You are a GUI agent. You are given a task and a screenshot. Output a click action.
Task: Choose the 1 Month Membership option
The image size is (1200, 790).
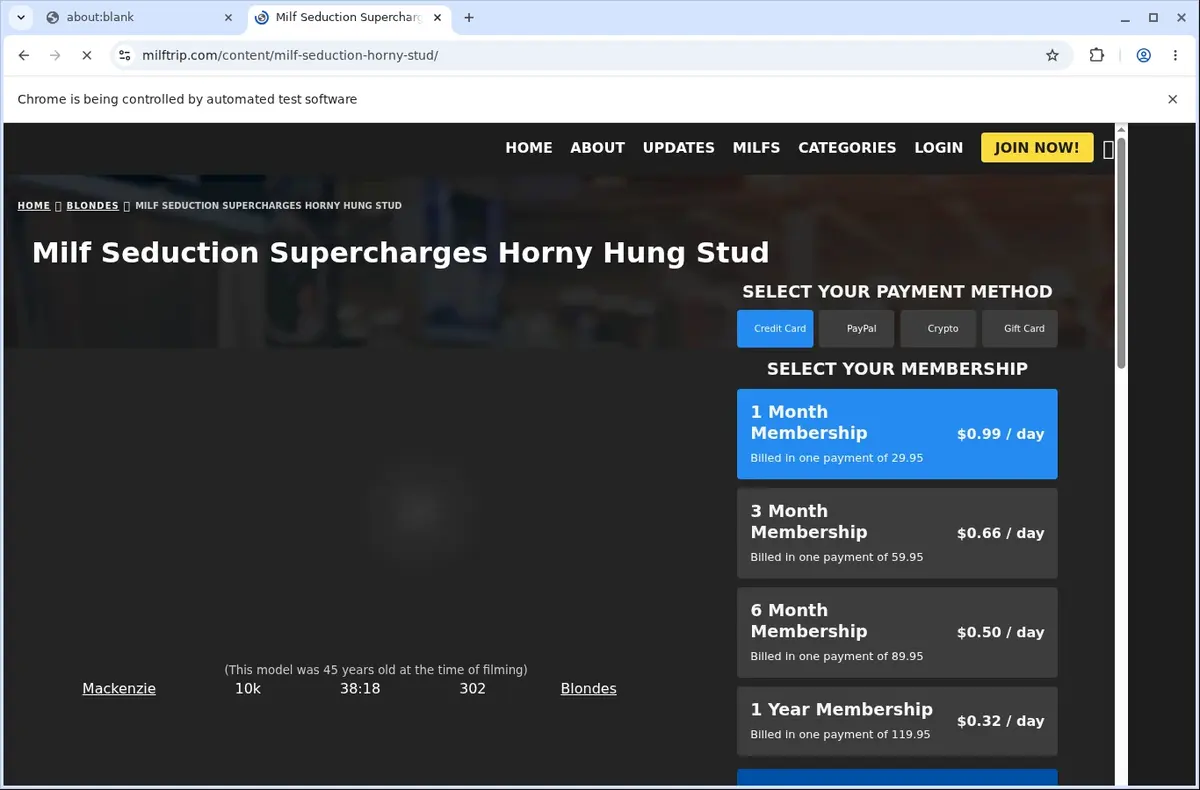coord(897,434)
